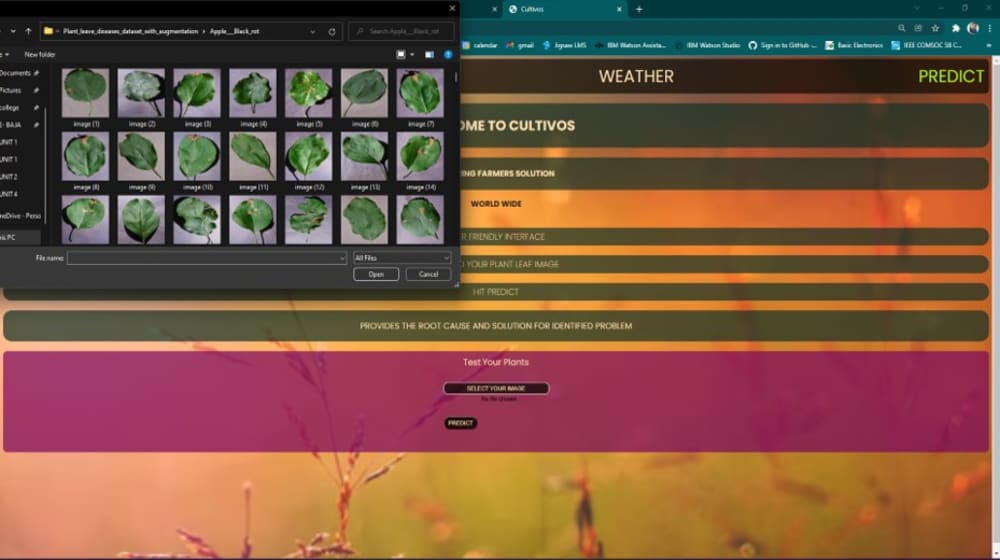Open Chrome profile avatar
This screenshot has height=560, width=1000.
973,28
